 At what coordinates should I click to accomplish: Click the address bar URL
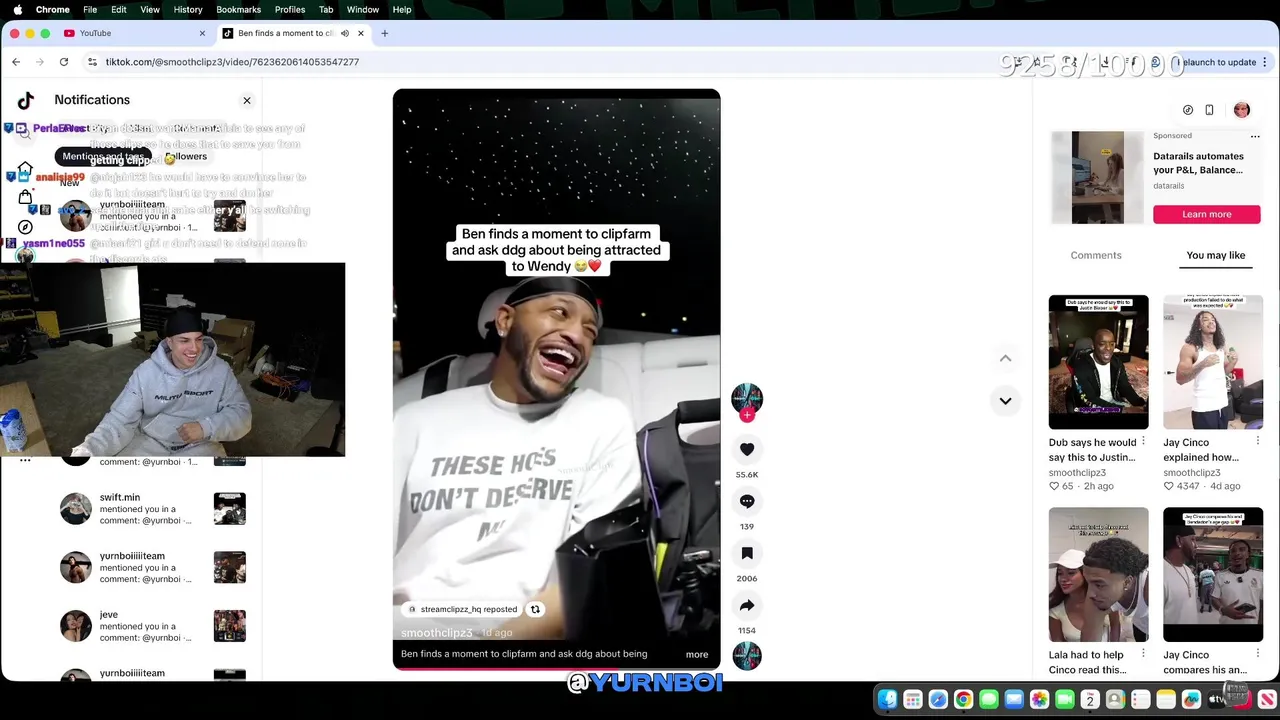tap(232, 62)
